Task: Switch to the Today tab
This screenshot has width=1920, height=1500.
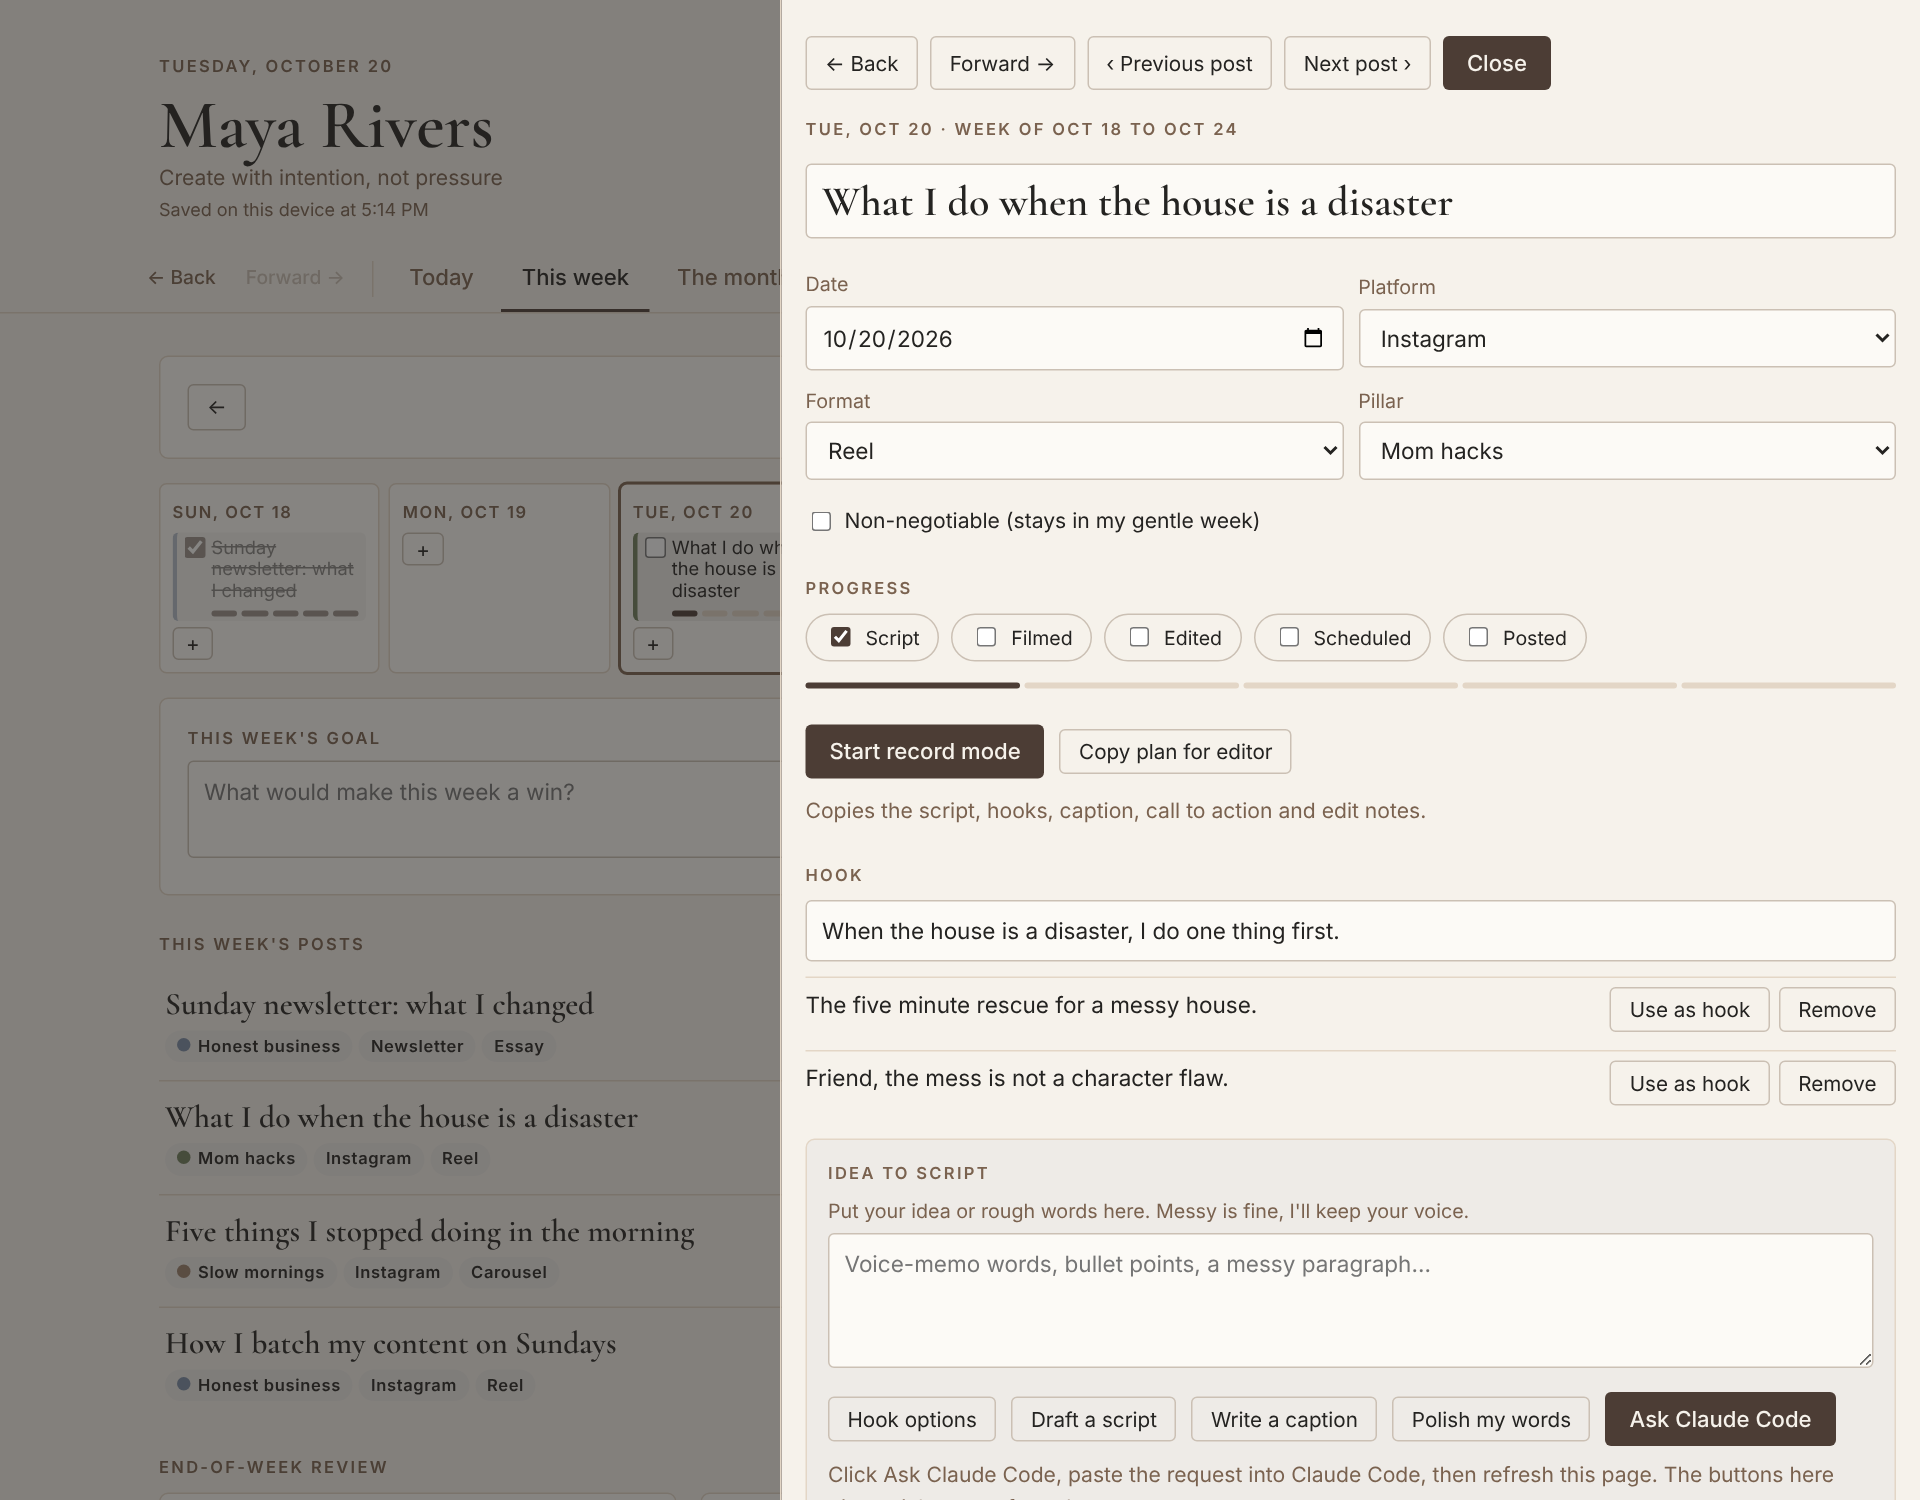Action: 441,277
